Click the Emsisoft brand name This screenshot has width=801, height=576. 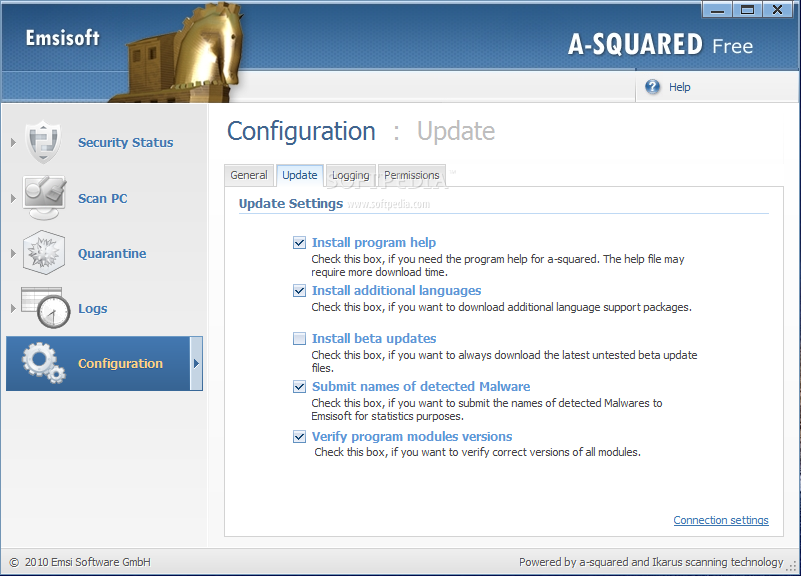(x=62, y=38)
